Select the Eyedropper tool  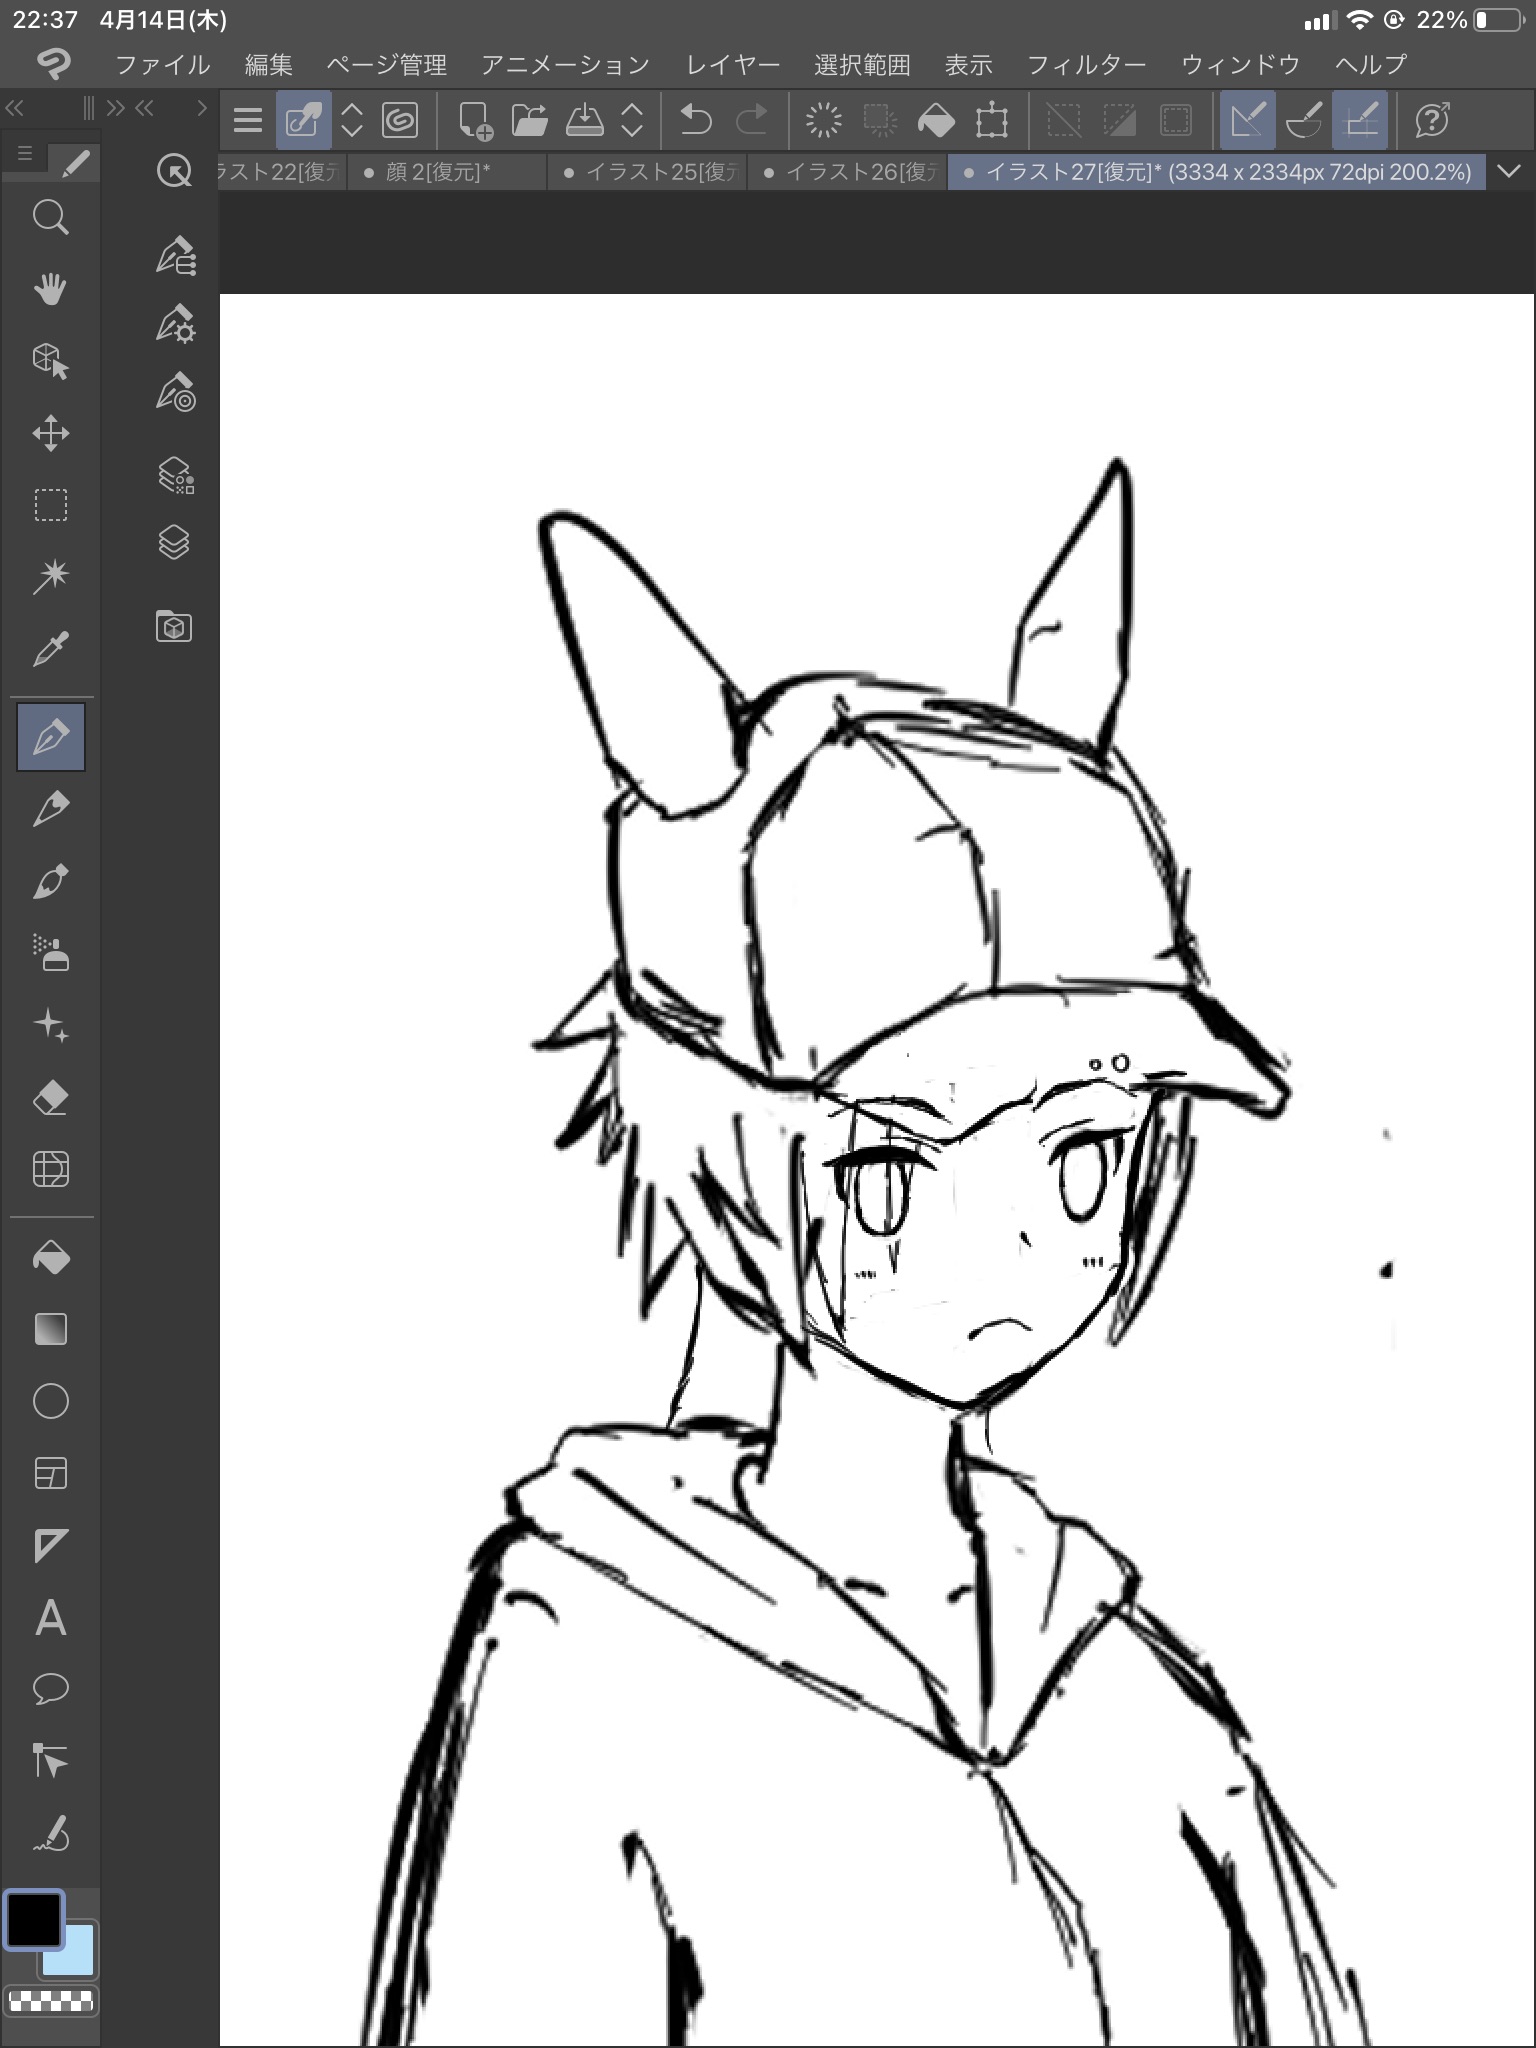pos(50,649)
